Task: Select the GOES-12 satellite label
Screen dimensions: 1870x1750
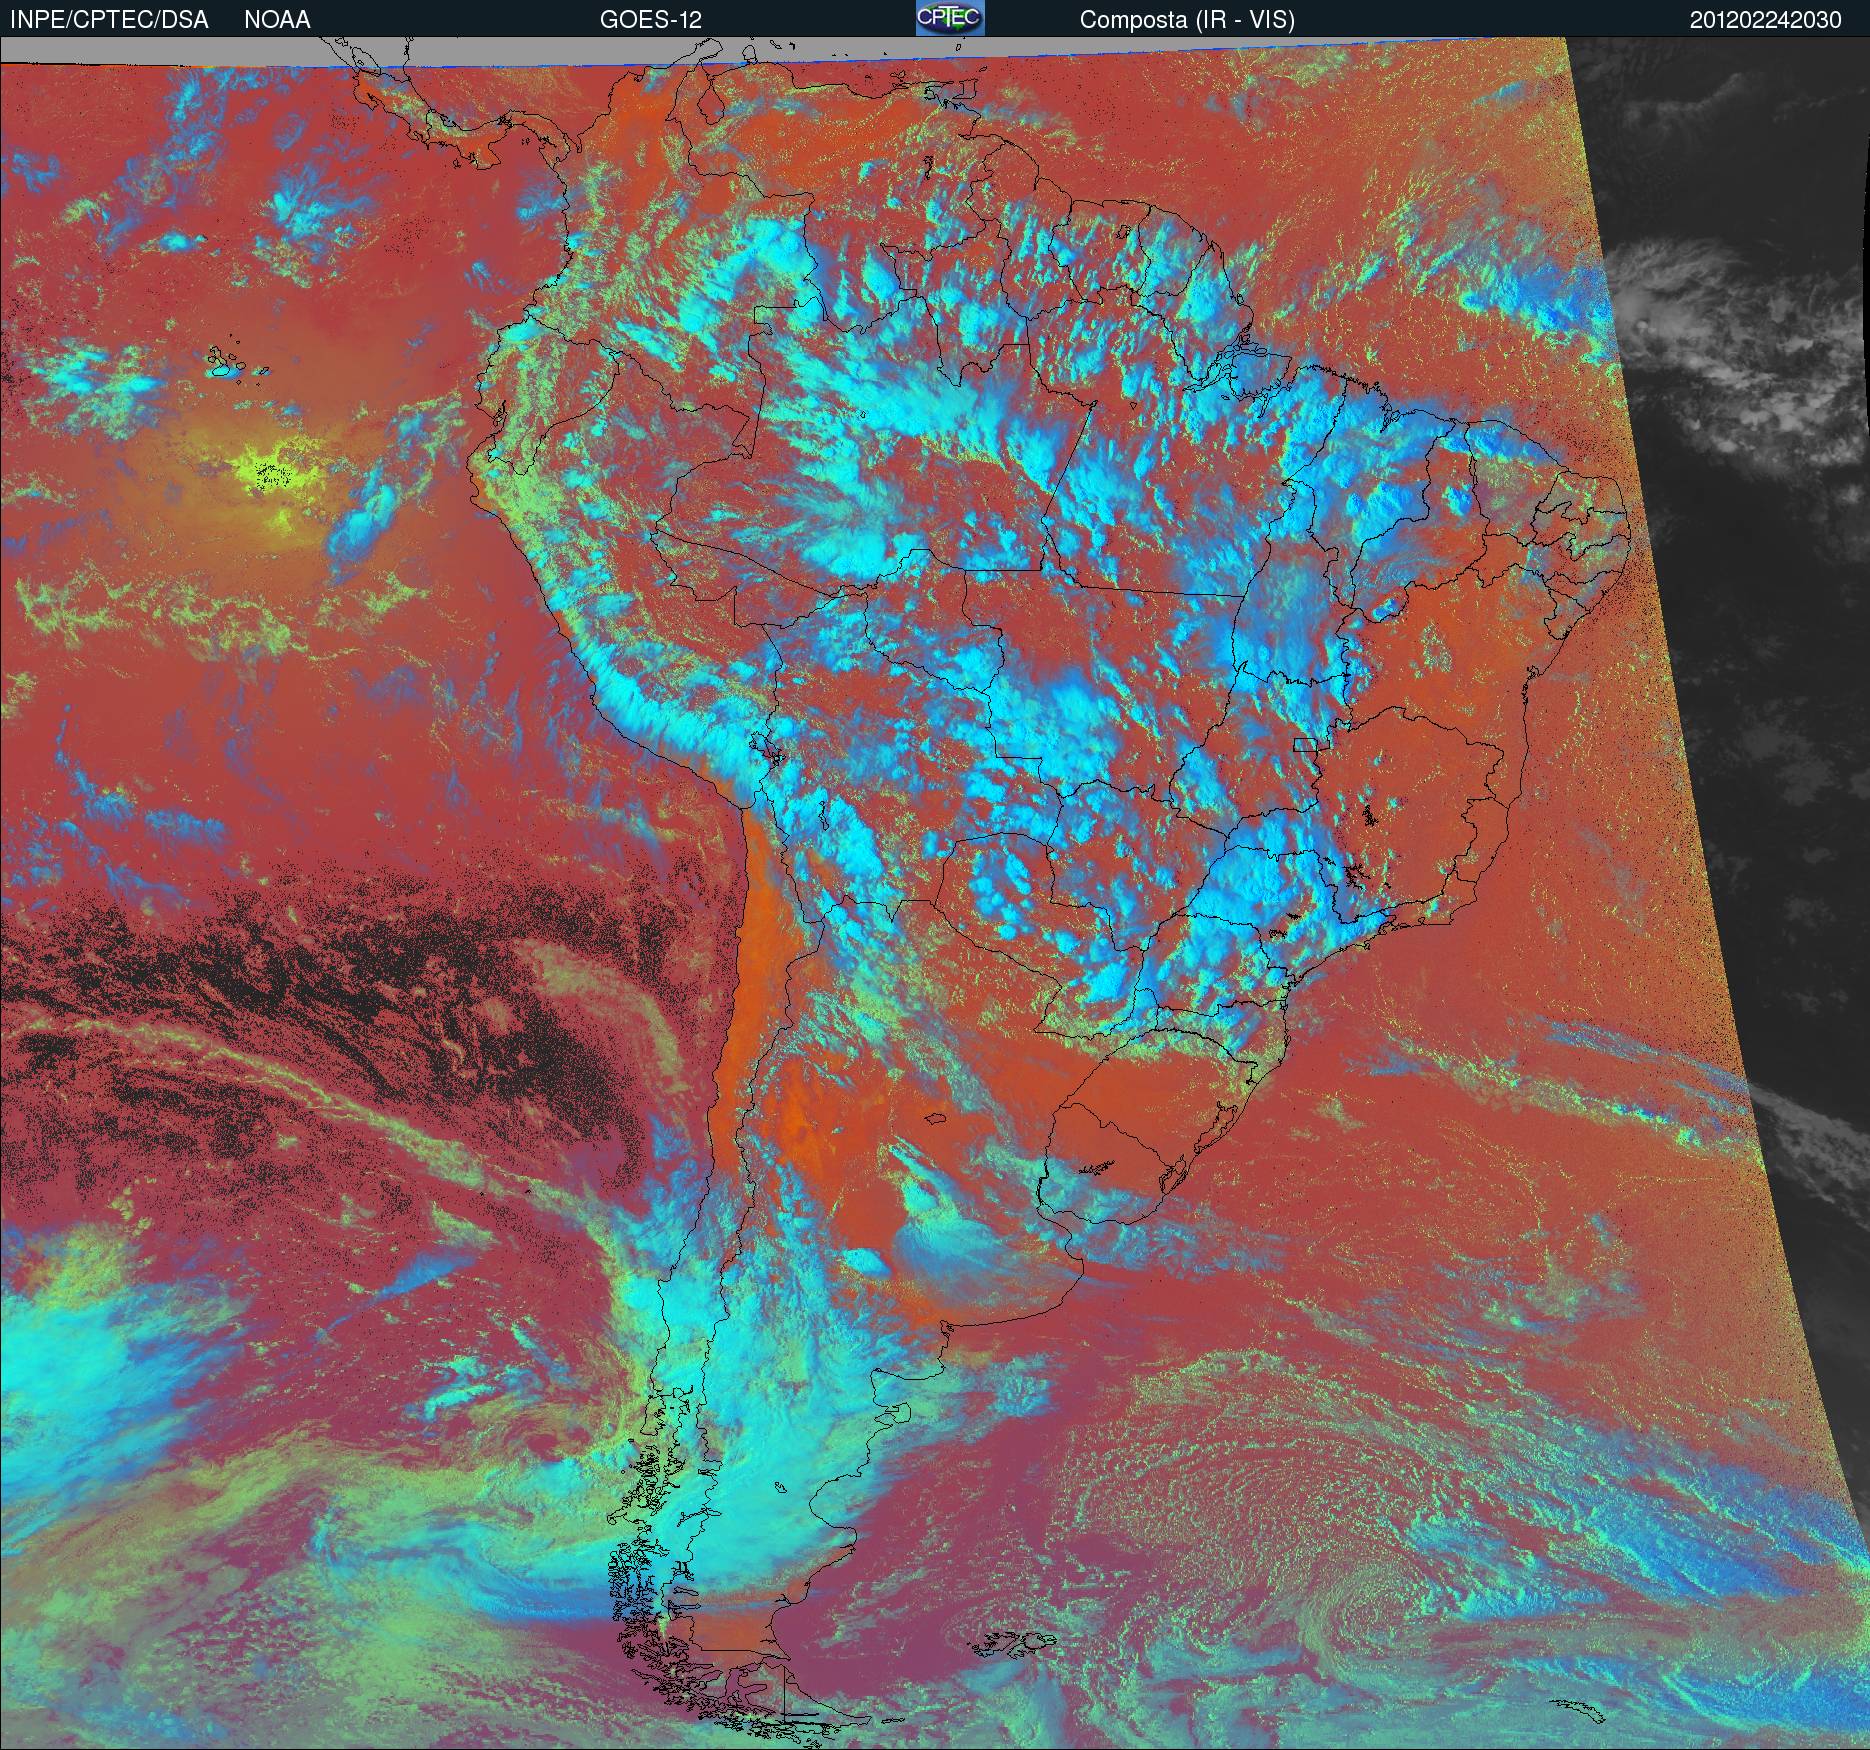Action: pos(650,20)
